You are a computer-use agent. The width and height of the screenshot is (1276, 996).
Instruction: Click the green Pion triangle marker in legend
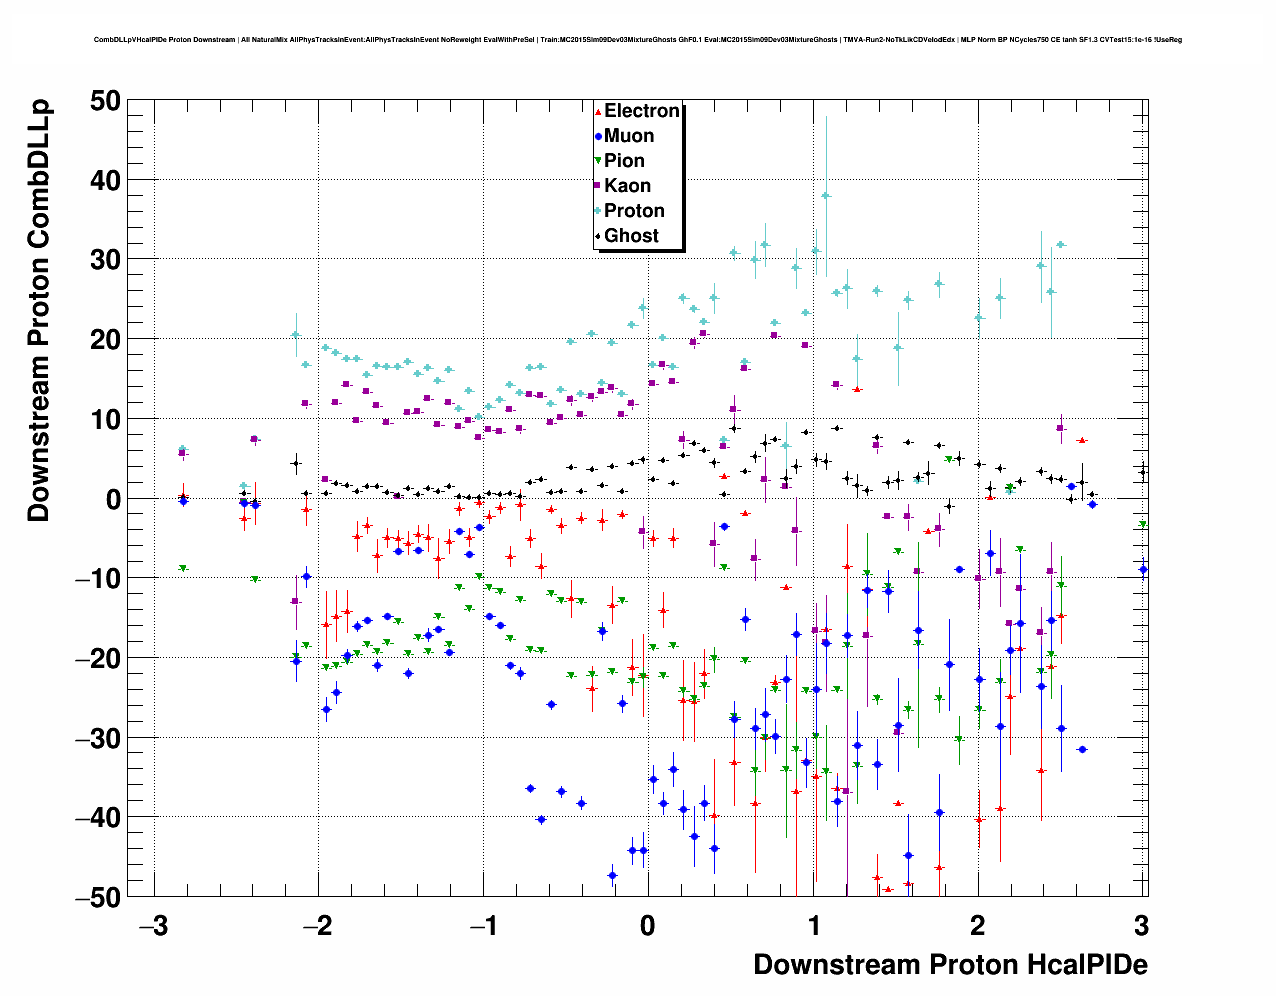[598, 162]
